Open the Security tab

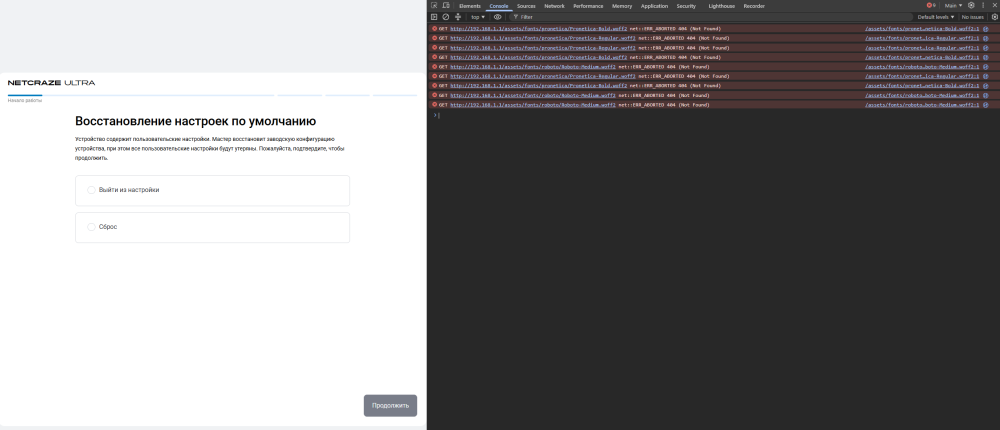[x=686, y=6]
